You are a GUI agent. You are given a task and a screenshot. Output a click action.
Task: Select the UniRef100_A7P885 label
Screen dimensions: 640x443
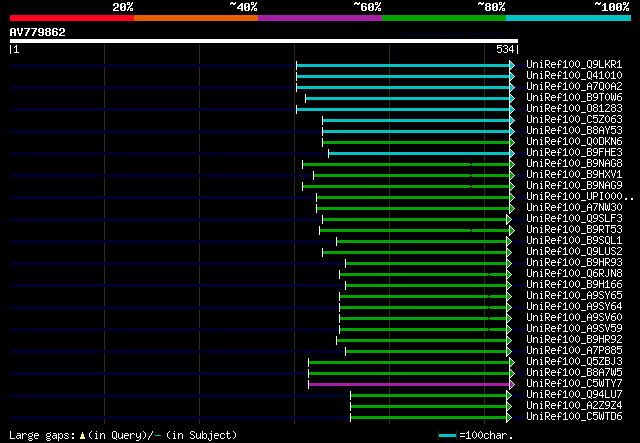574,351
